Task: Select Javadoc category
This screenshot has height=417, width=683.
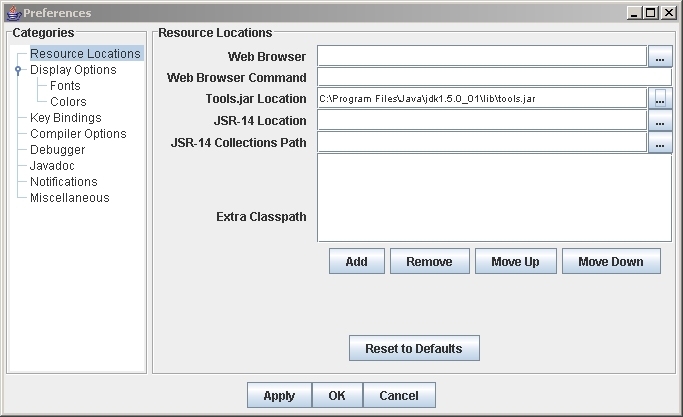Action: (x=52, y=166)
